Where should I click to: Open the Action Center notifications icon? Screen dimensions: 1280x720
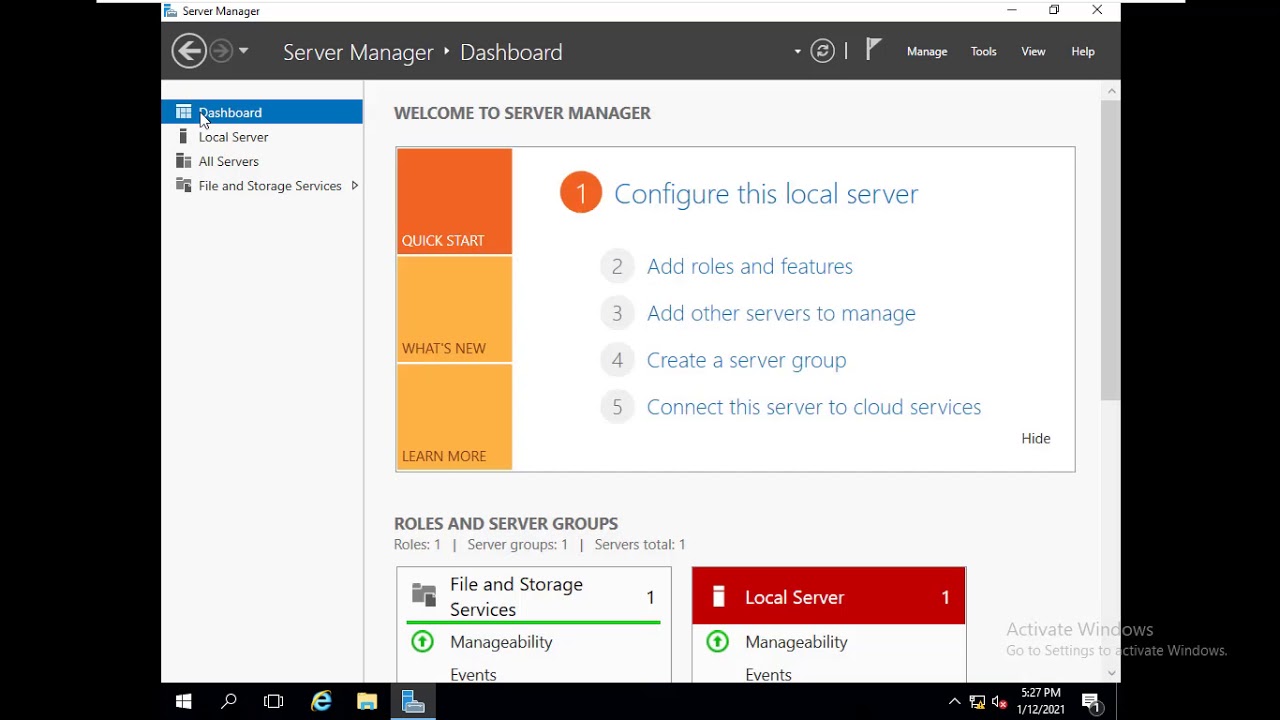(x=1093, y=702)
